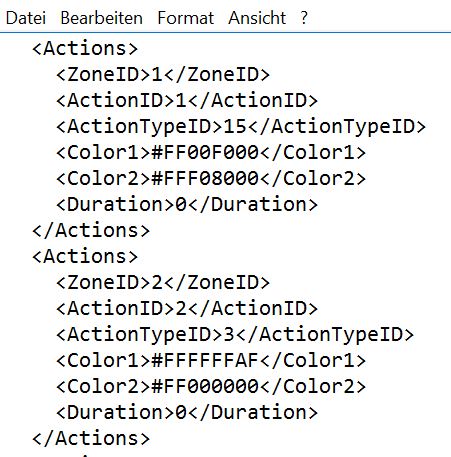Click the ZoneID value 2 line
The width and height of the screenshot is (451, 457).
(163, 282)
